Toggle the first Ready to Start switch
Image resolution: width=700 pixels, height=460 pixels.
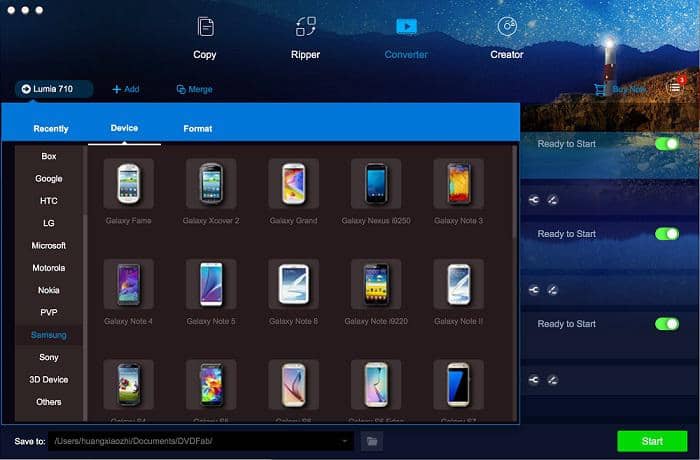(666, 144)
